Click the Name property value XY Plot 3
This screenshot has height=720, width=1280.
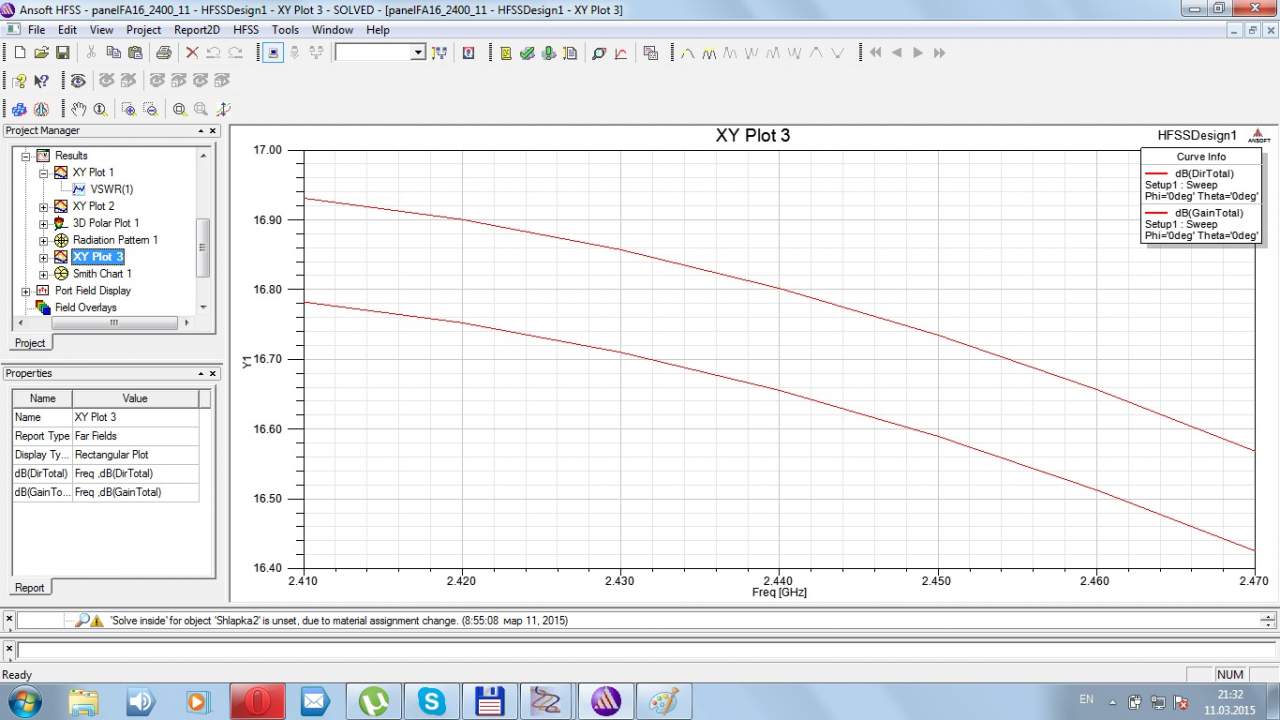(135, 417)
